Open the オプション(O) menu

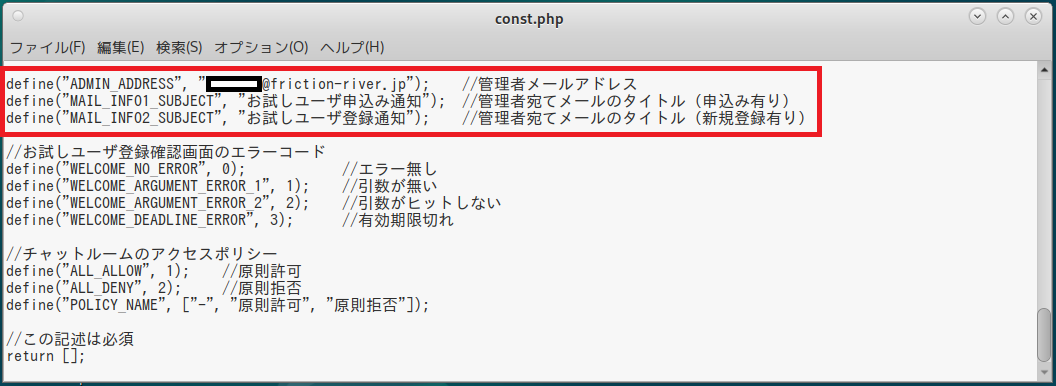click(261, 47)
